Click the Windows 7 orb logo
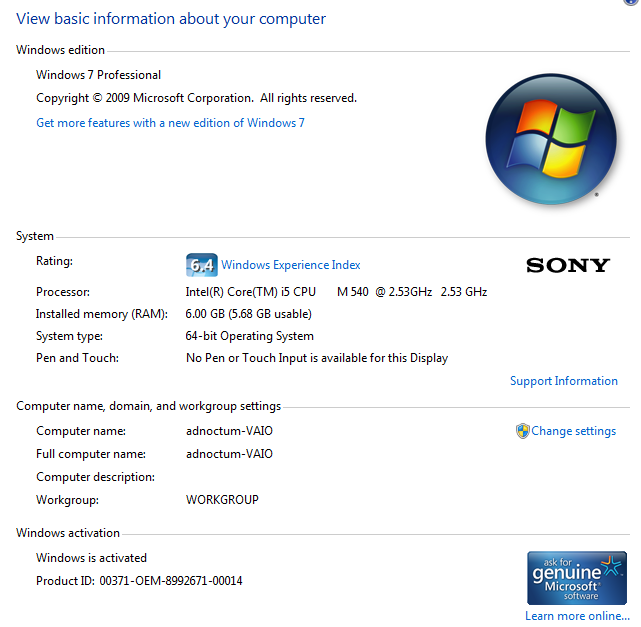Image resolution: width=641 pixels, height=627 pixels. (551, 139)
